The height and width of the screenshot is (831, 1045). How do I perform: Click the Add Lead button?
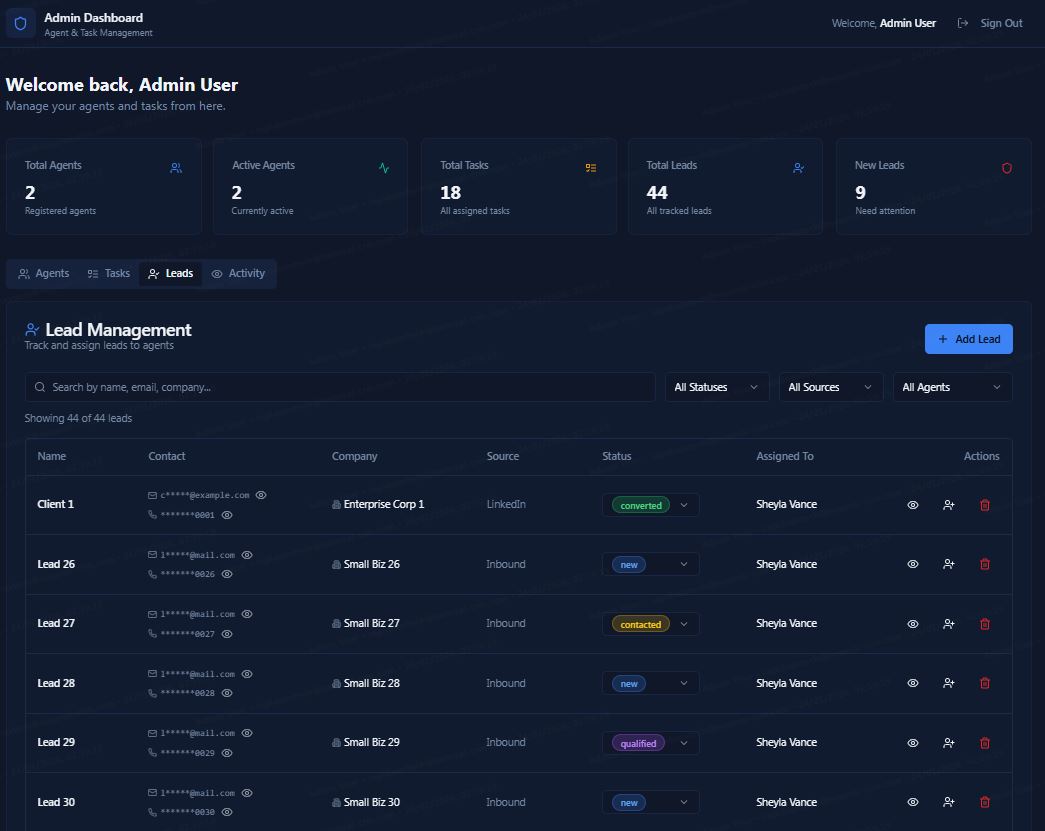[x=968, y=339]
